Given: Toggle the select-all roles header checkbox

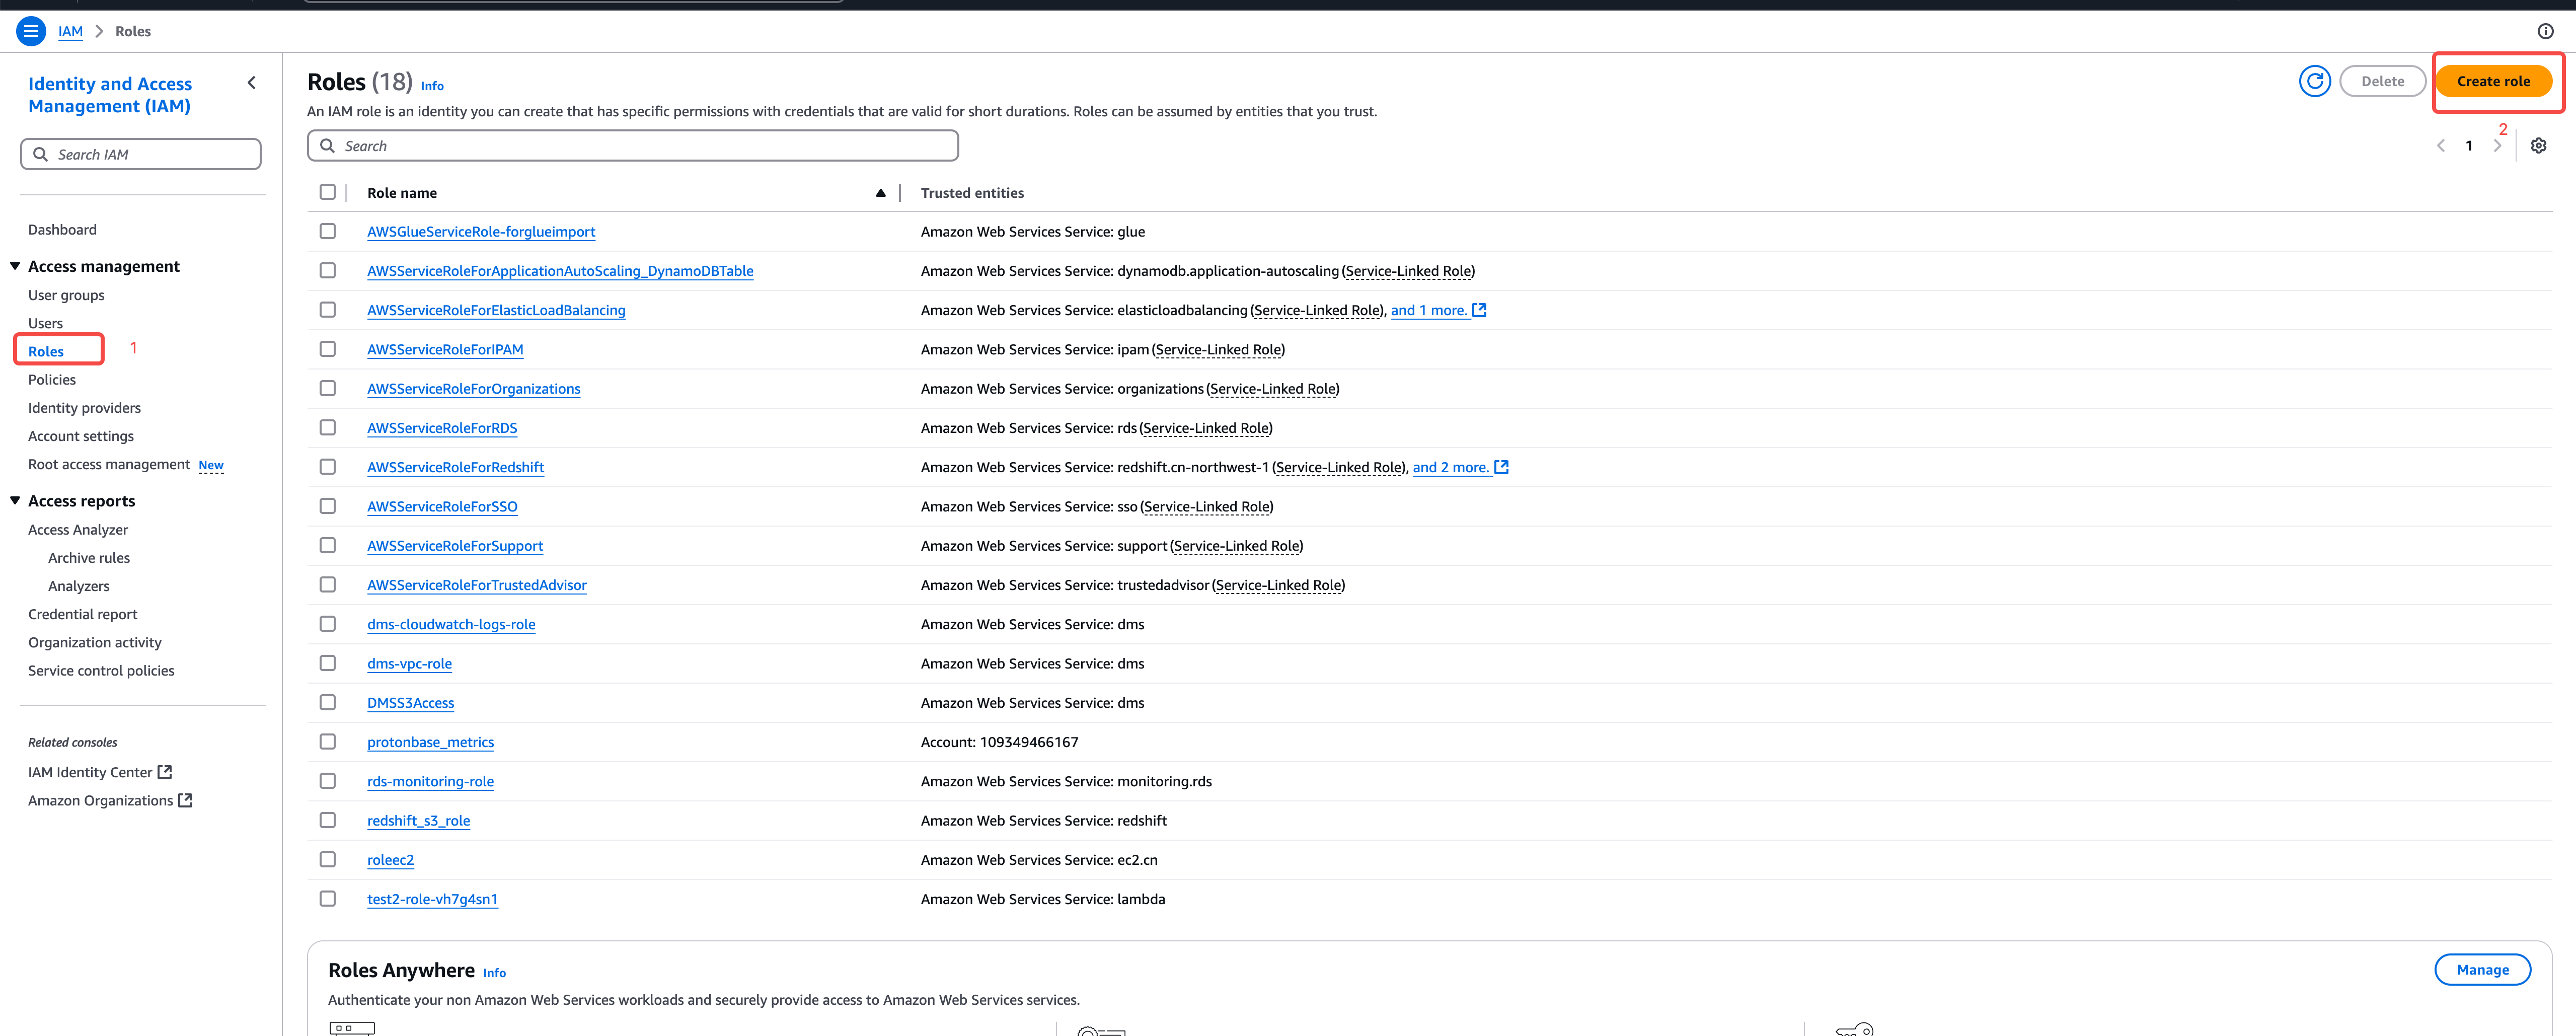Looking at the screenshot, I should coord(327,192).
